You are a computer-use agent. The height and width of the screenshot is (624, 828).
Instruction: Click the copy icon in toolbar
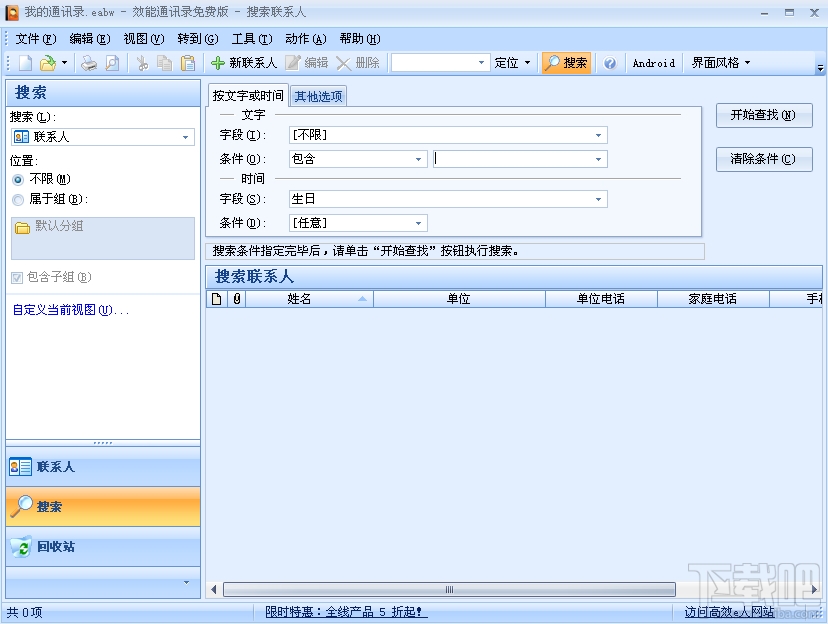(x=165, y=63)
